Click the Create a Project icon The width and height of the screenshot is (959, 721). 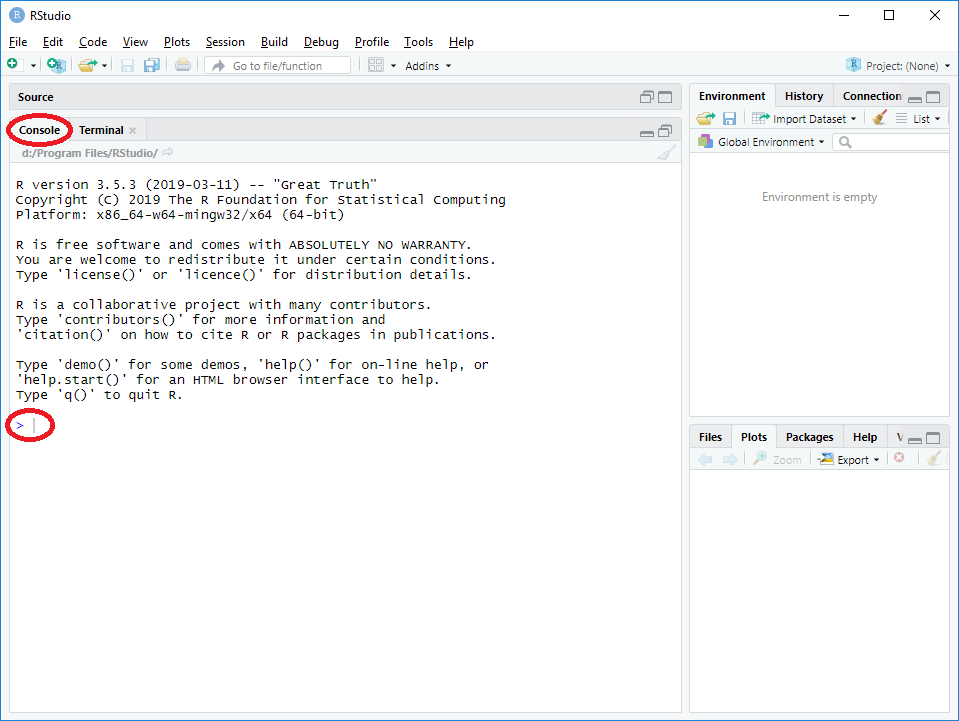56,65
